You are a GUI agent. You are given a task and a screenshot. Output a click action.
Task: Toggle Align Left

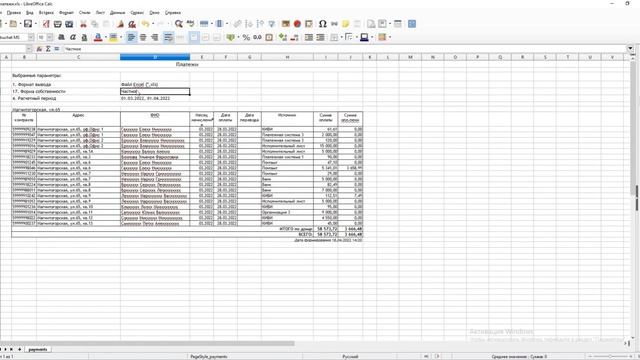[131, 37]
